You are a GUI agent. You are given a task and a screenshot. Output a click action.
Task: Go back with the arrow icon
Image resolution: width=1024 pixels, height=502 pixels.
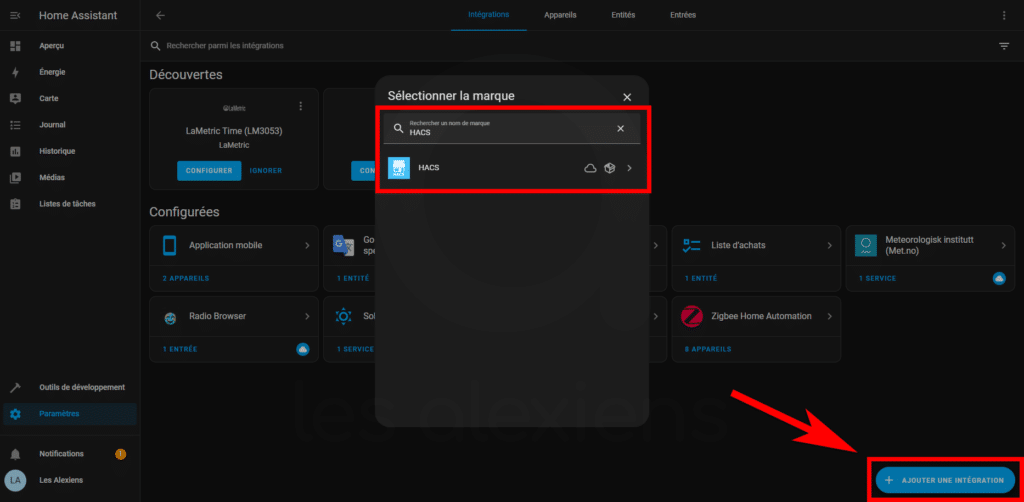[161, 15]
